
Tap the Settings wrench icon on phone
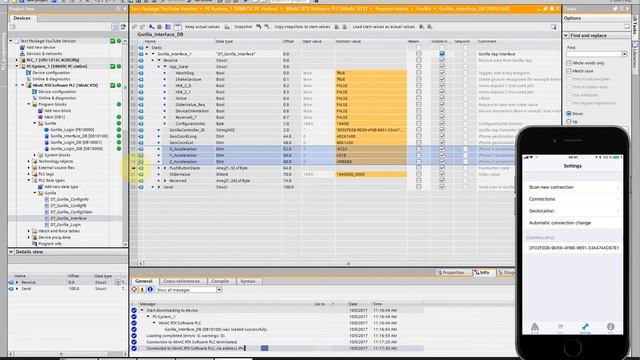pyautogui.click(x=585, y=327)
